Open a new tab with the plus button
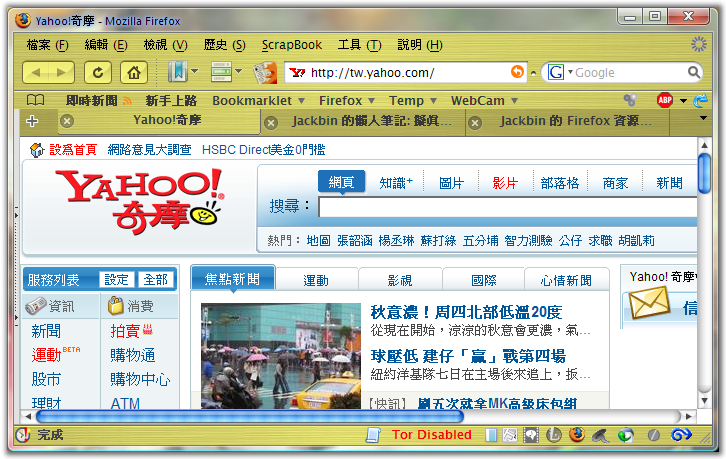Screen dimensions: 726x459 pos(32,121)
